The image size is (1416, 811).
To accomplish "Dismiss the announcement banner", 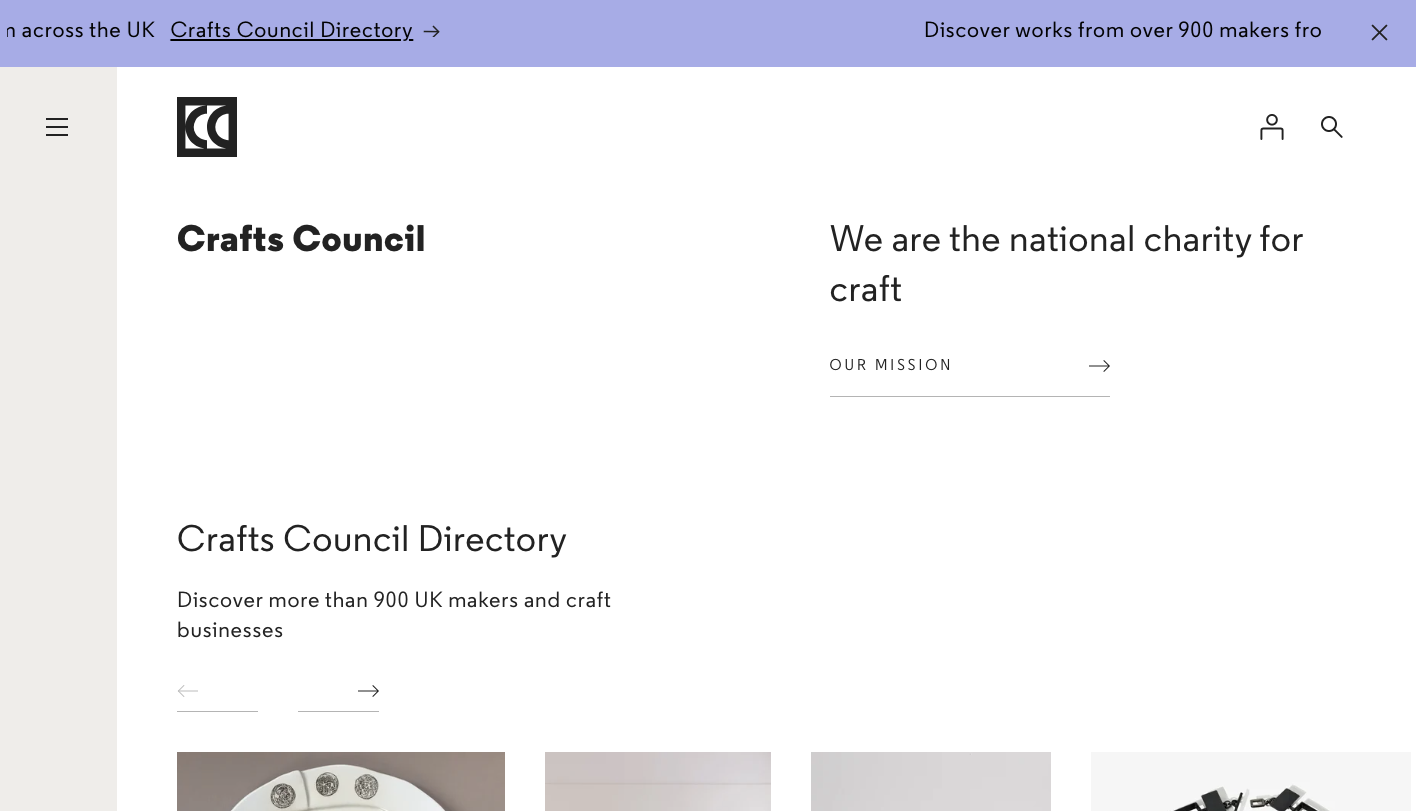I will point(1380,33).
